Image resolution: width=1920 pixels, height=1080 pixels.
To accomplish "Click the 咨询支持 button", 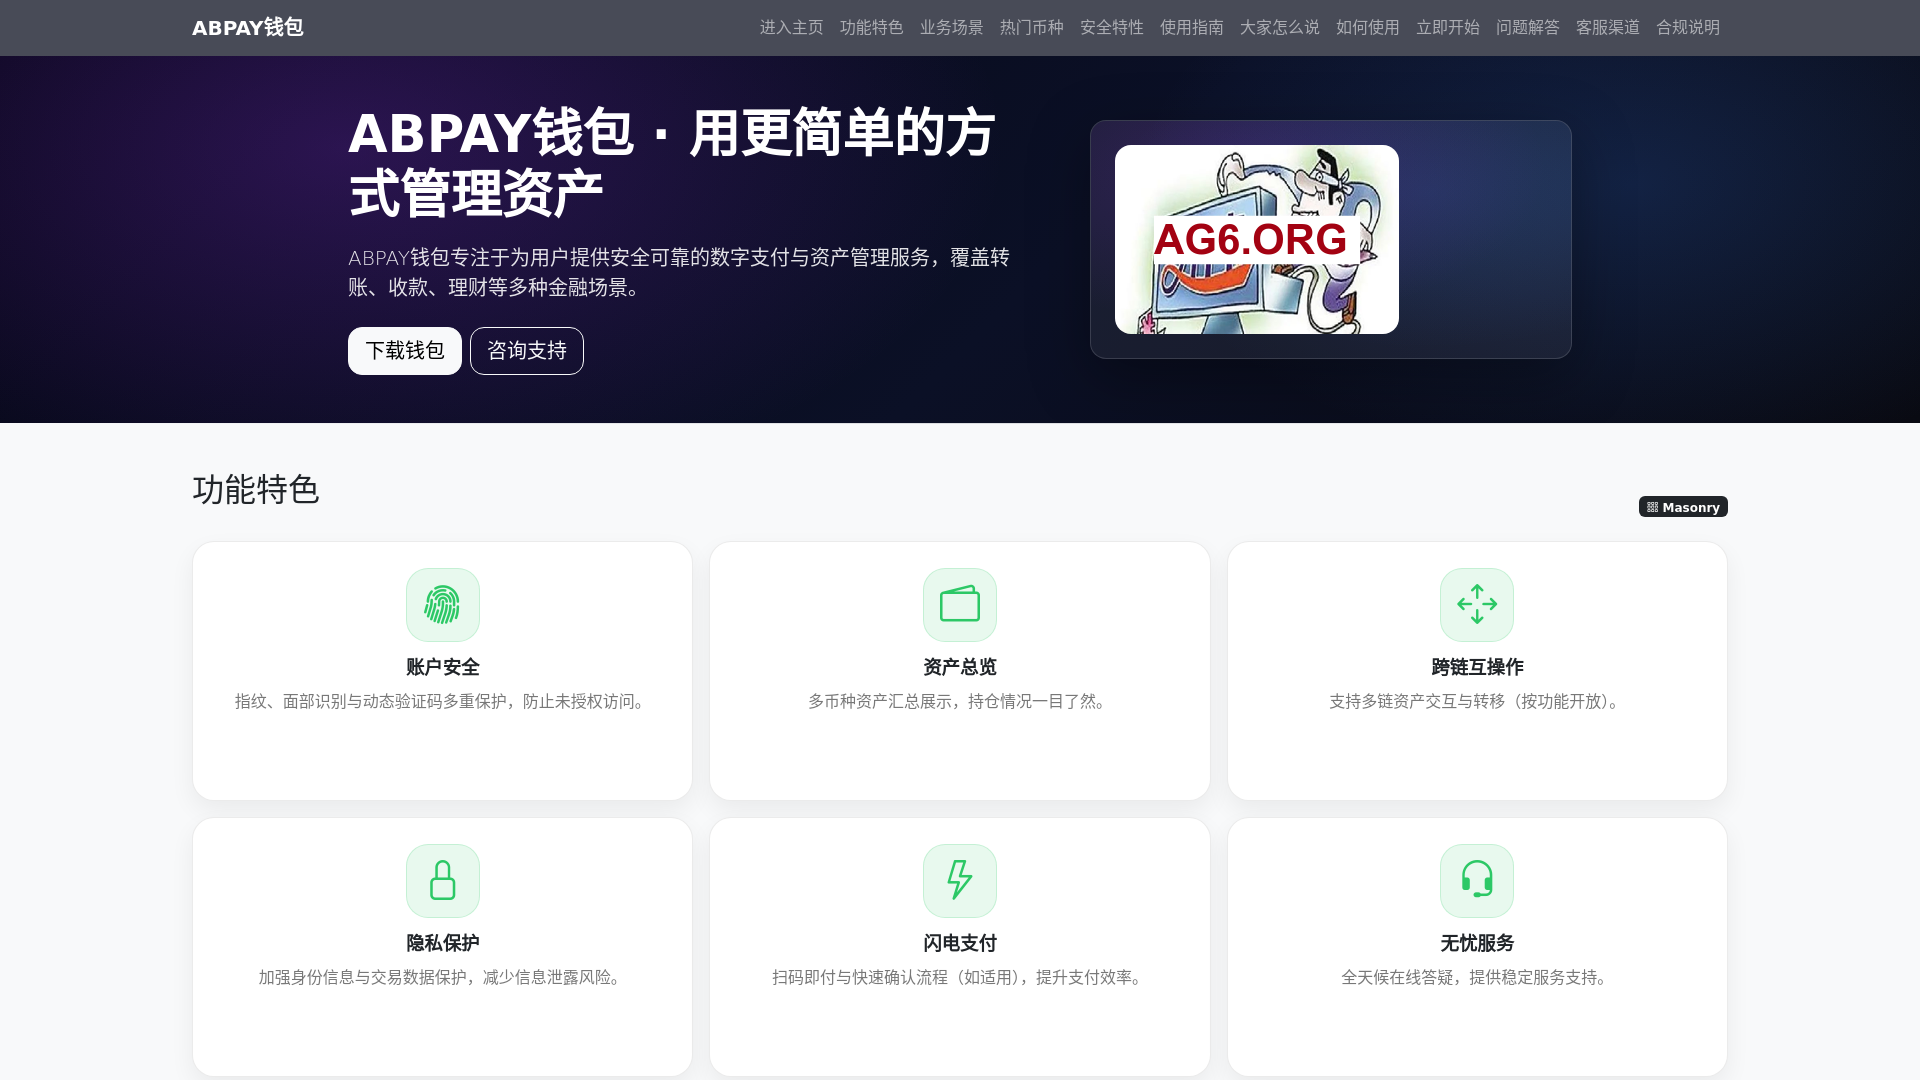I will click(527, 351).
